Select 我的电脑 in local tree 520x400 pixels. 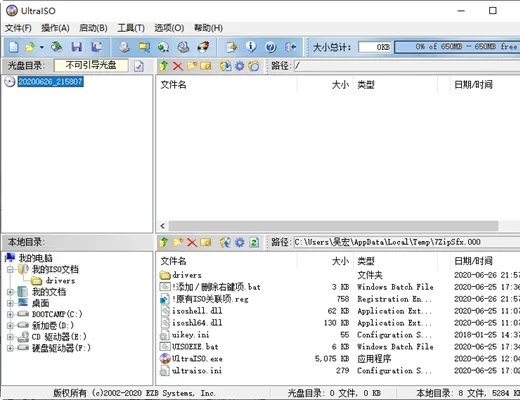[35, 258]
